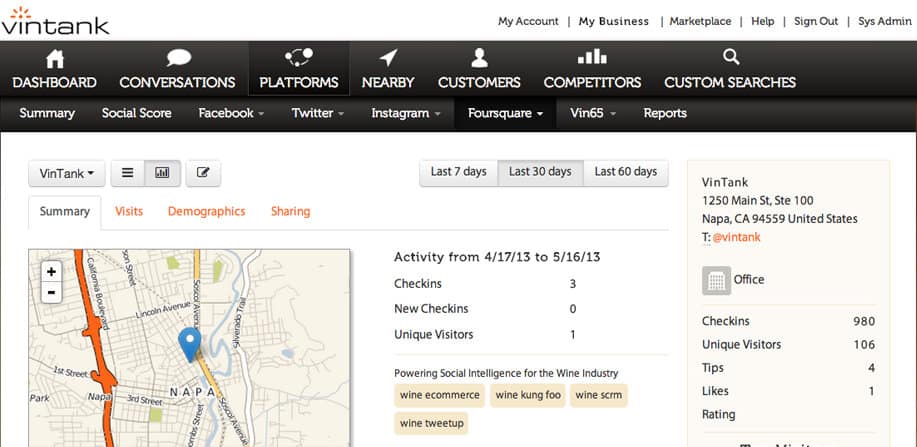Click the wine ecommerce tag
The image size is (917, 447).
tap(440, 395)
